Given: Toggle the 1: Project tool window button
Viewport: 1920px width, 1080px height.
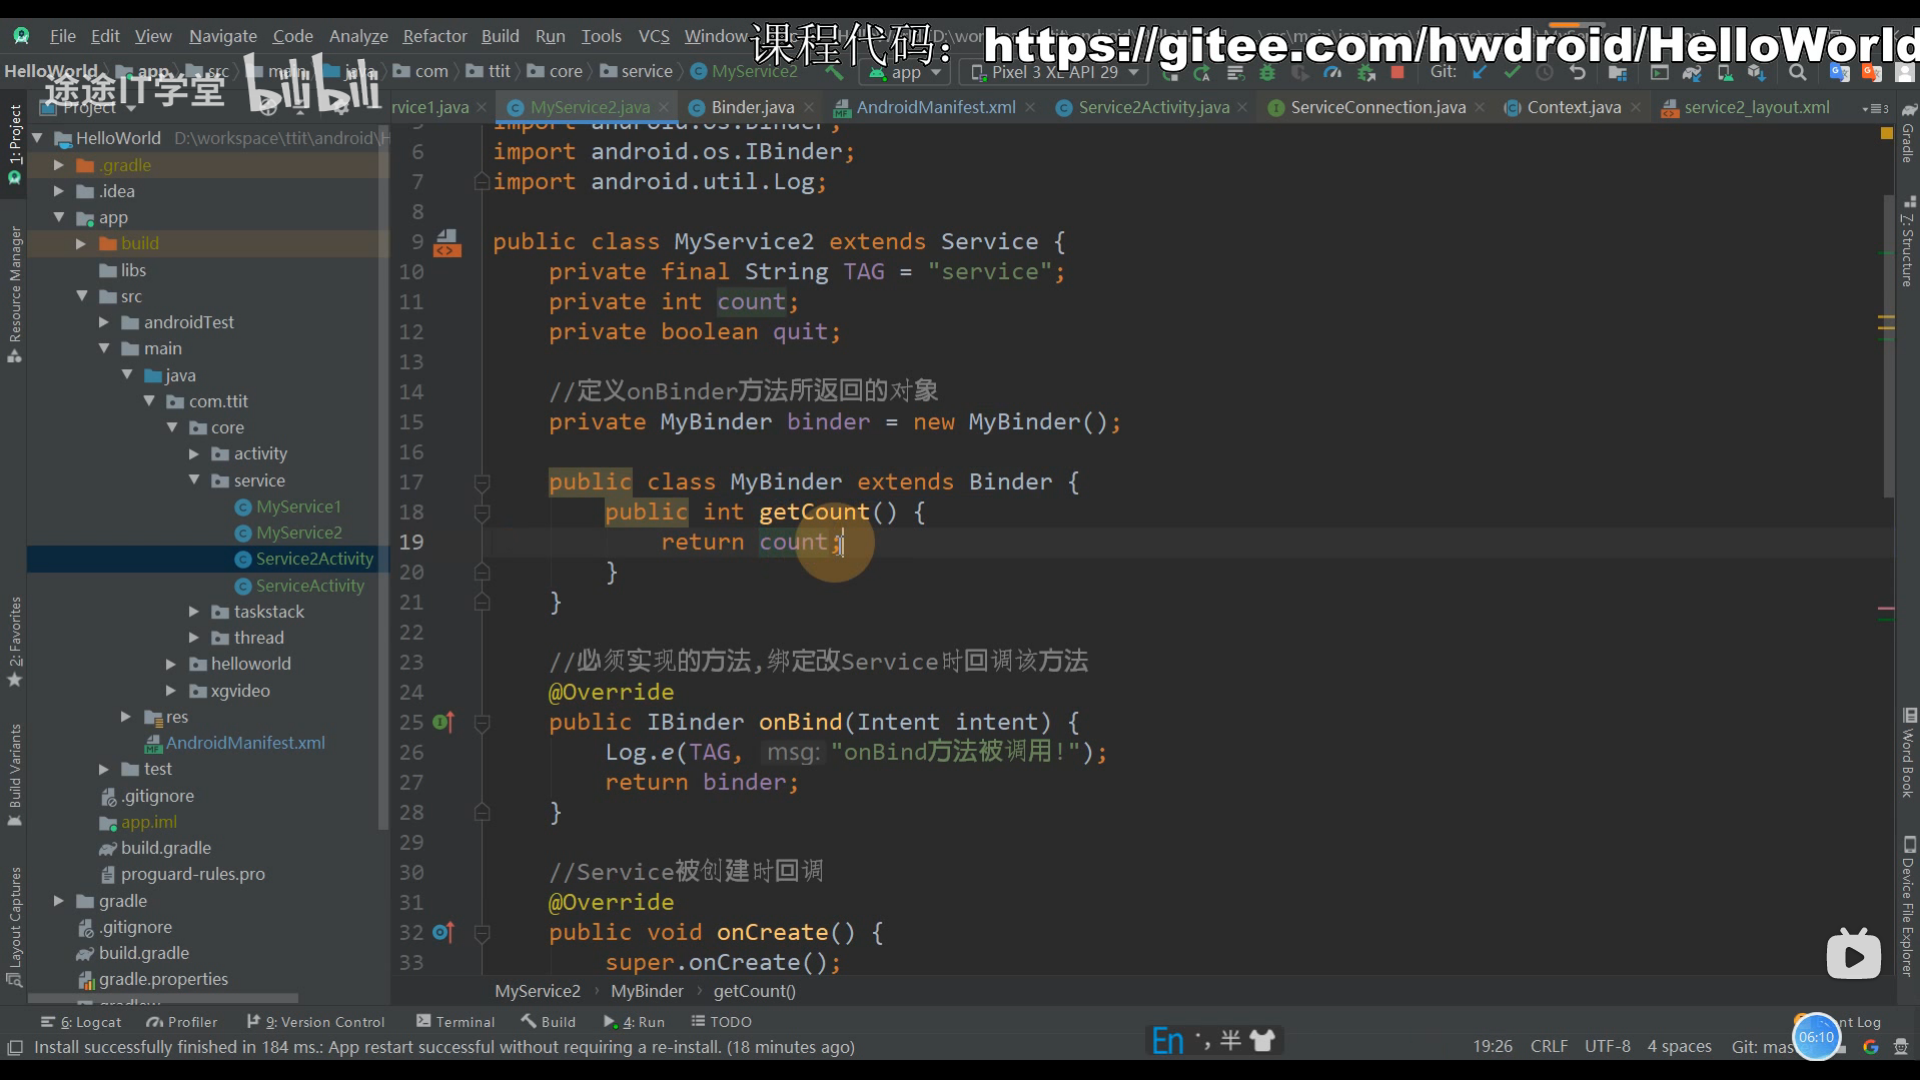Looking at the screenshot, I should [x=14, y=145].
